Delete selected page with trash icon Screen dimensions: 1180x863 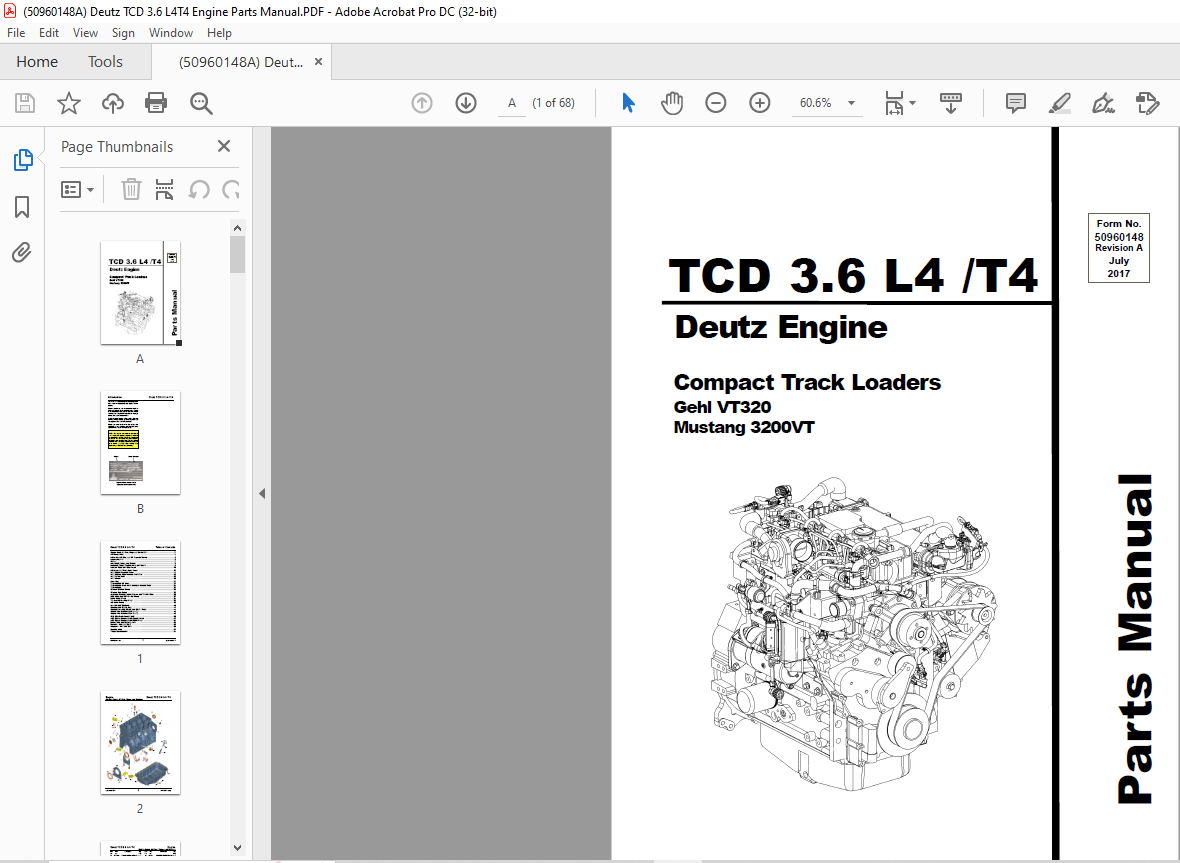tap(132, 189)
